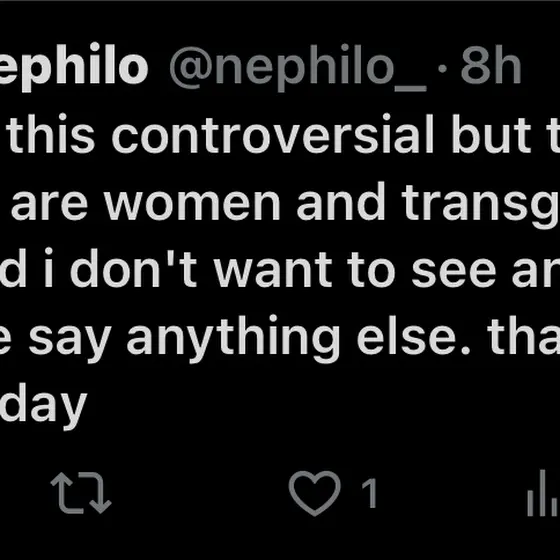Click the word "don't" in the tweet
This screenshot has width=560, height=560.
coord(134,268)
